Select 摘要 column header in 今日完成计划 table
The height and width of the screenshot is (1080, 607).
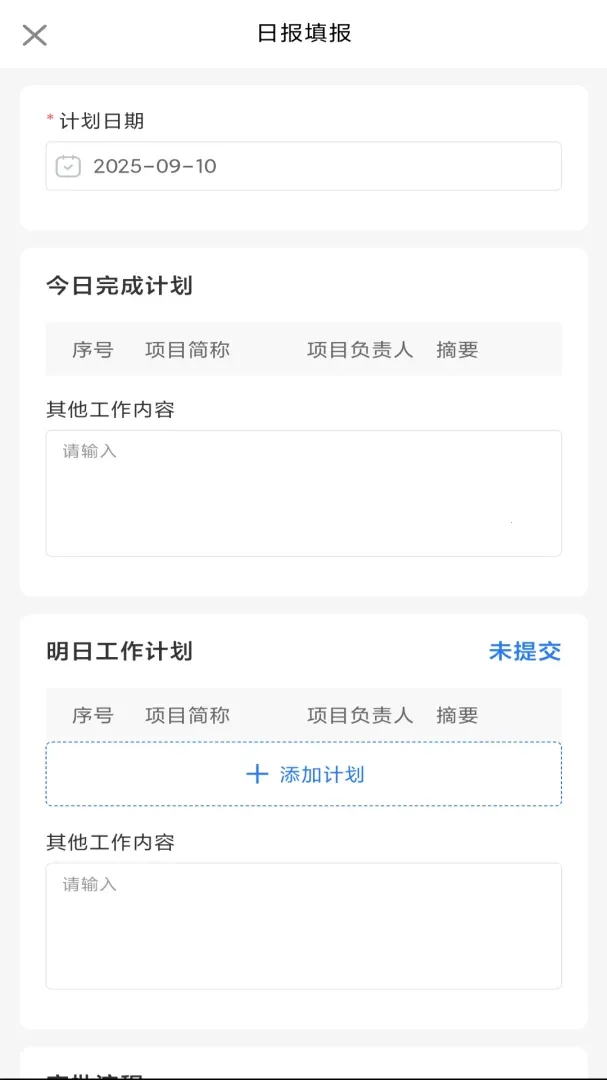pyautogui.click(x=457, y=350)
